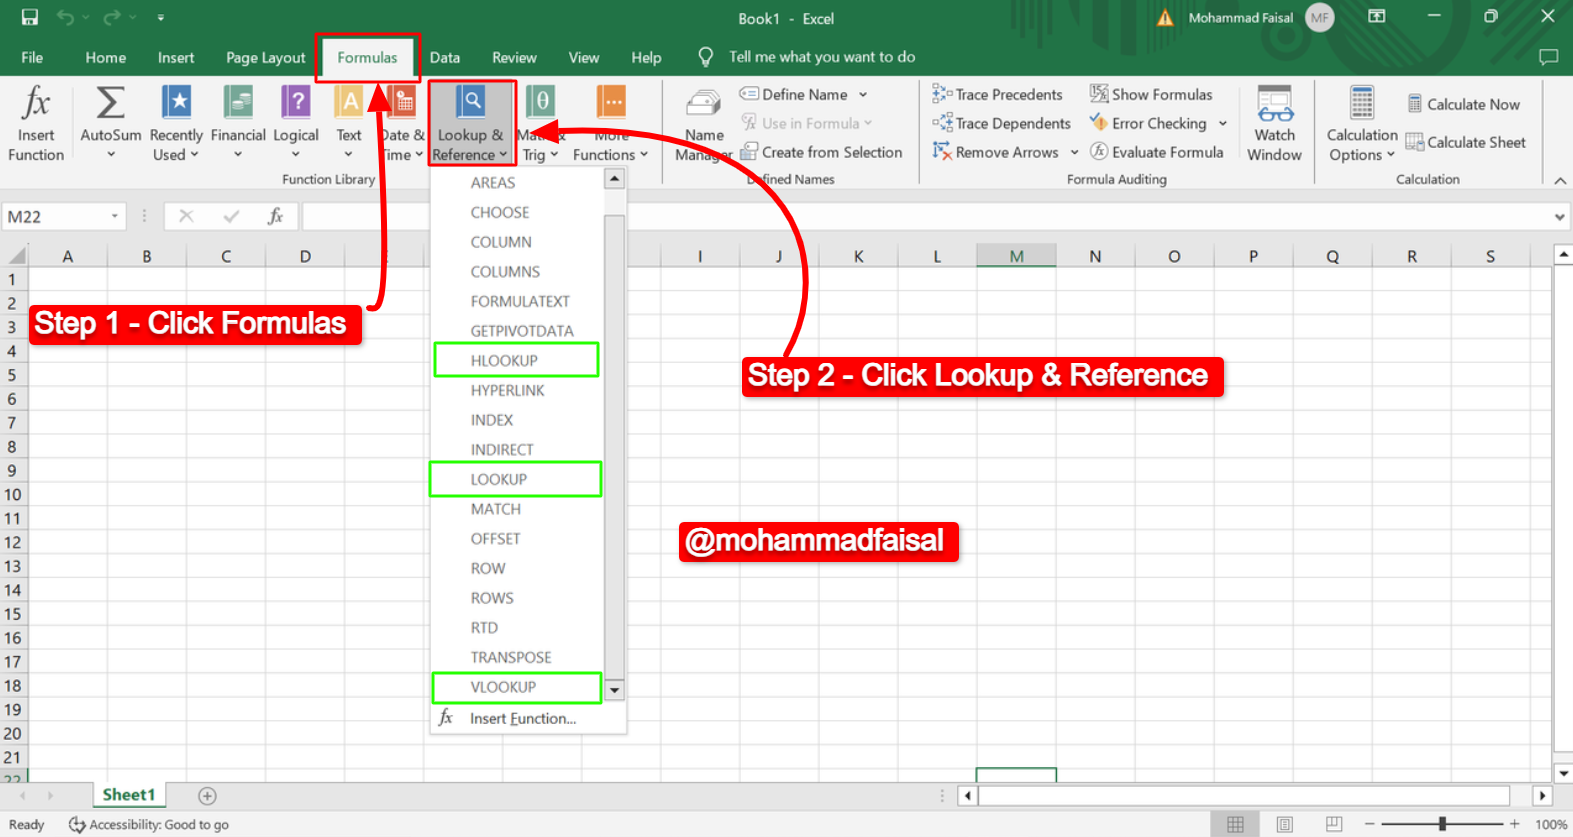The width and height of the screenshot is (1573, 837).
Task: Choose HLOOKUP from the function list
Action: (x=516, y=360)
